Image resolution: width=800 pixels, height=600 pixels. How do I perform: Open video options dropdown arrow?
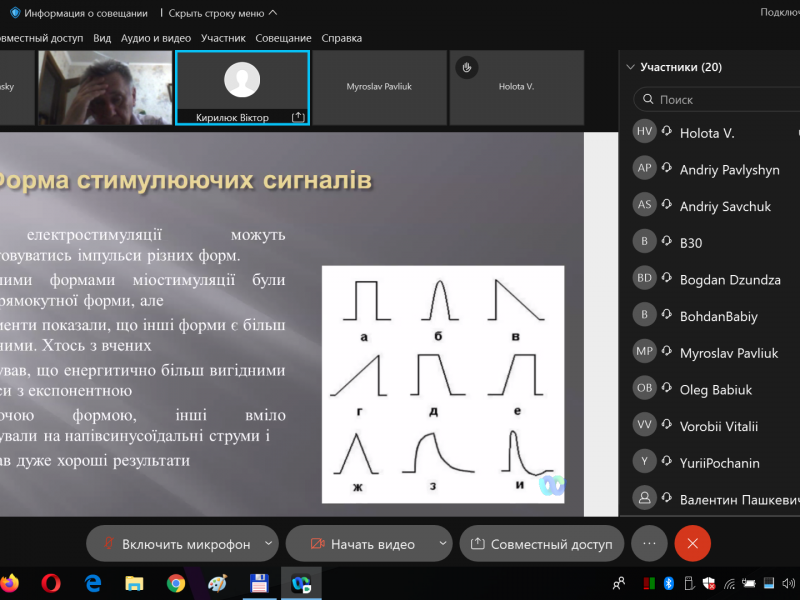tap(442, 543)
